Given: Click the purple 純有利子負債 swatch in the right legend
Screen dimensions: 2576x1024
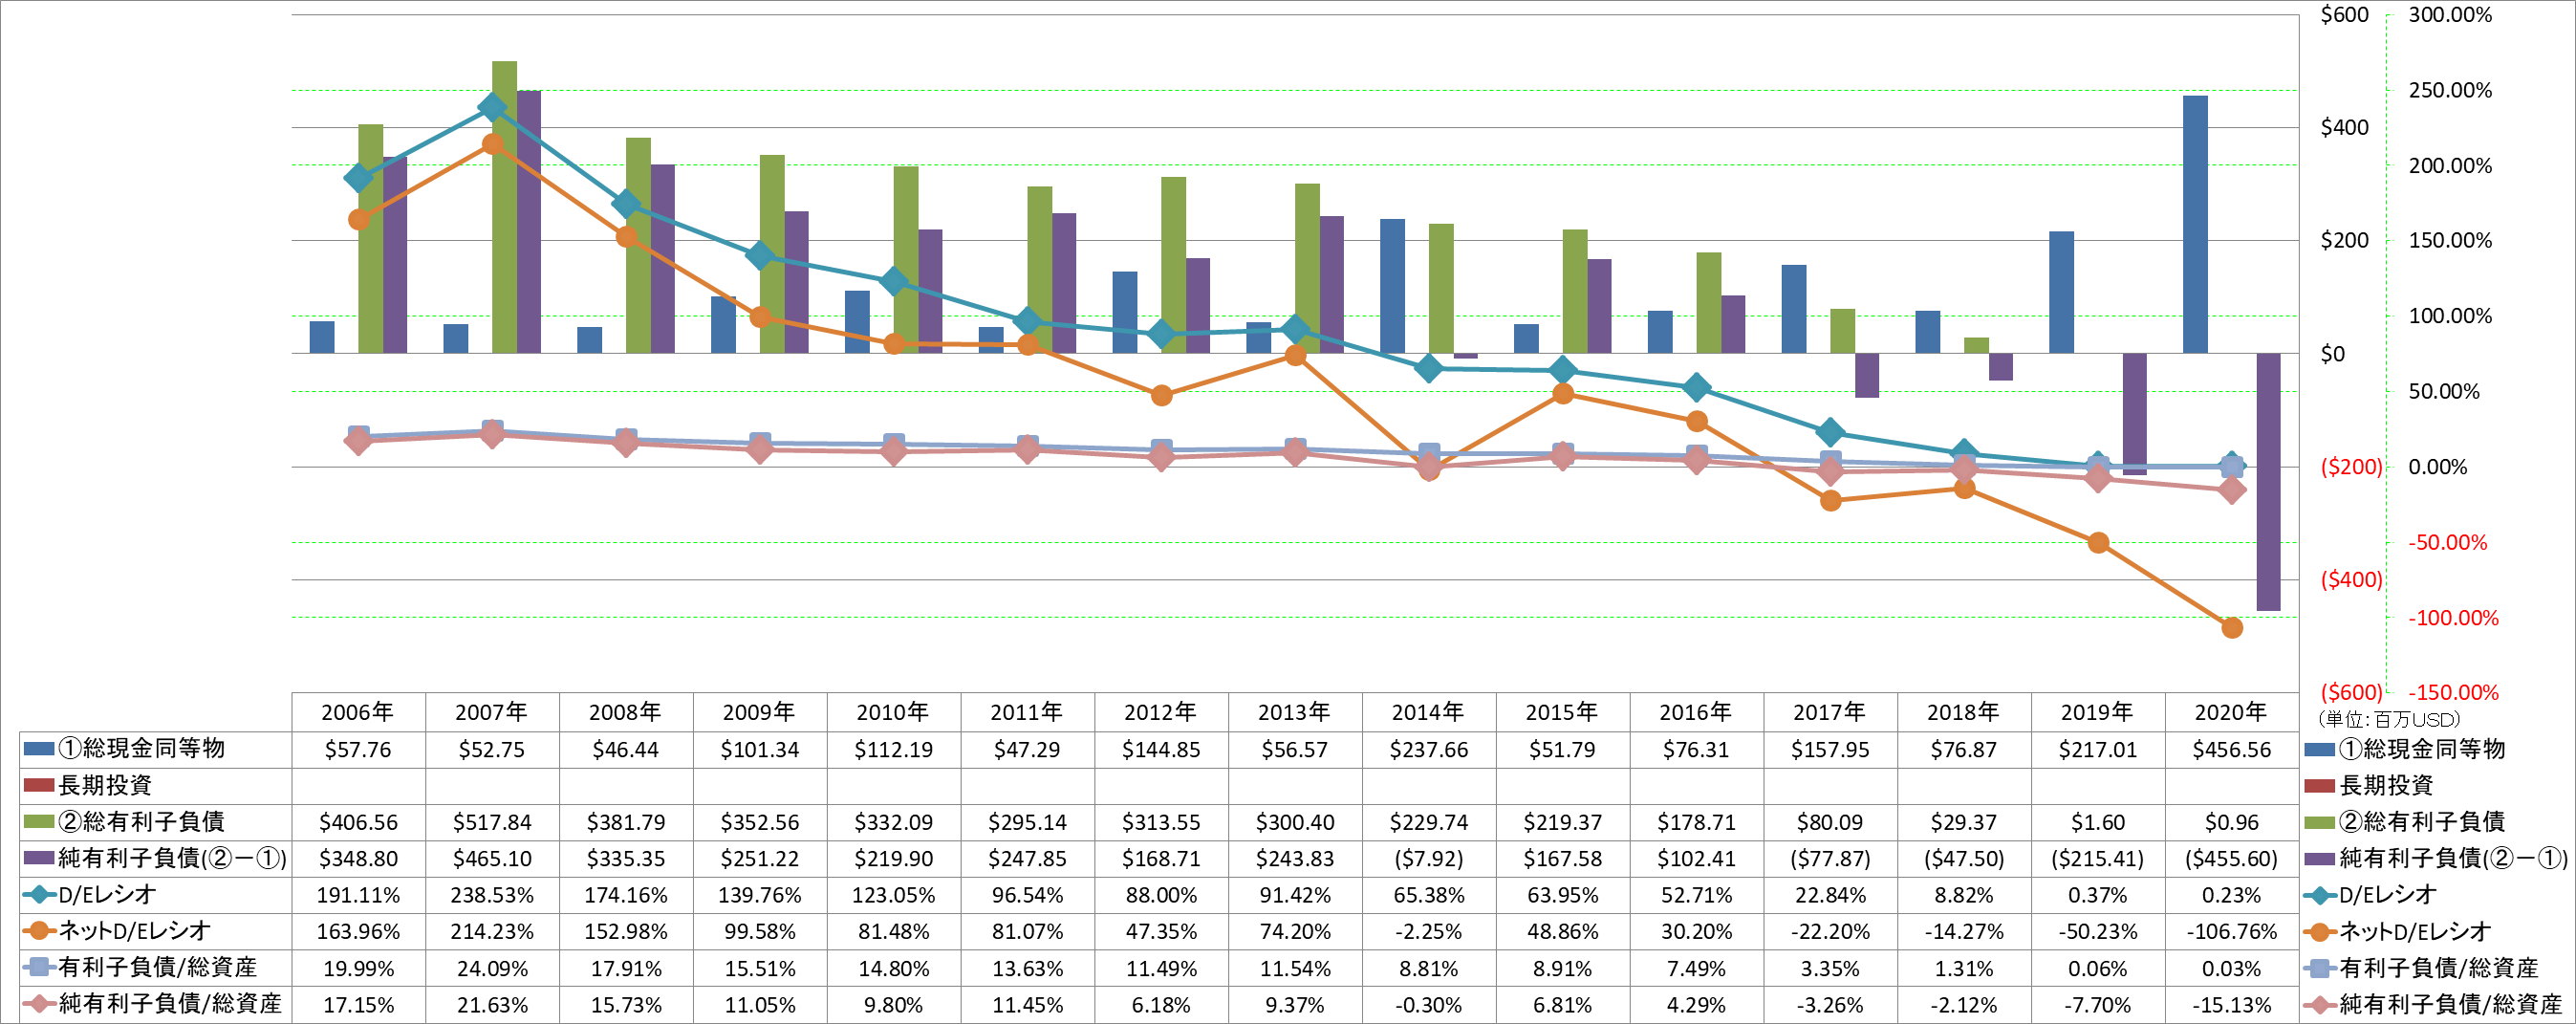Looking at the screenshot, I should tap(2319, 858).
